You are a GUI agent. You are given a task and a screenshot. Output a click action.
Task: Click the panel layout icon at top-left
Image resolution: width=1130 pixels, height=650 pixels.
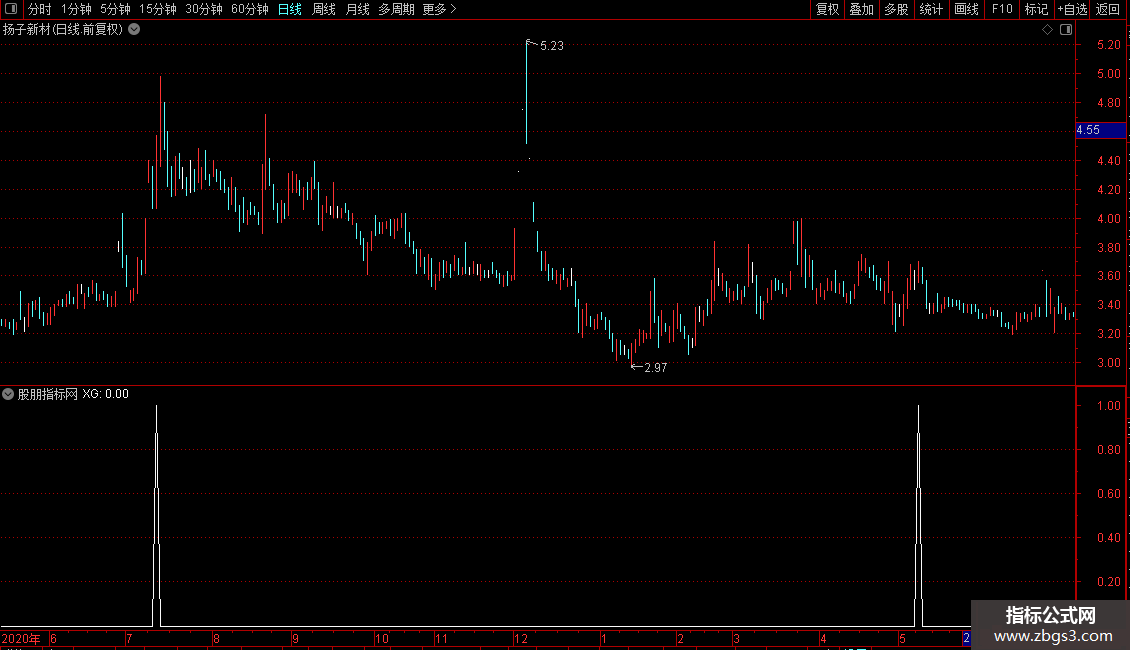click(11, 9)
